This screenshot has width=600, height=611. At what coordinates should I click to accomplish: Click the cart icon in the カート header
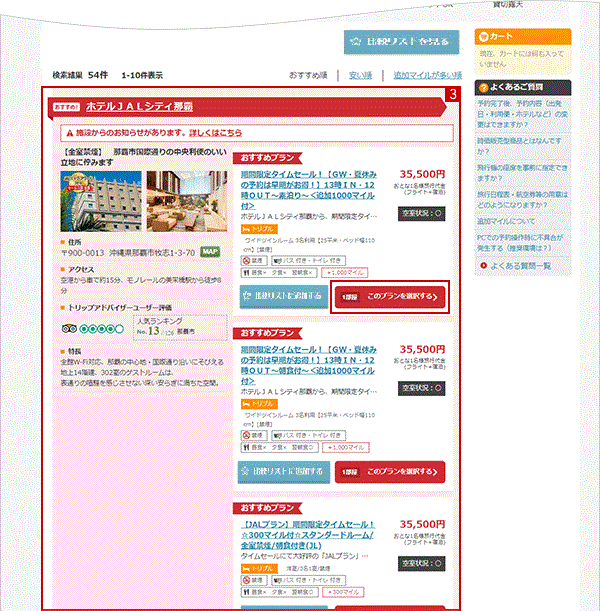[x=483, y=35]
